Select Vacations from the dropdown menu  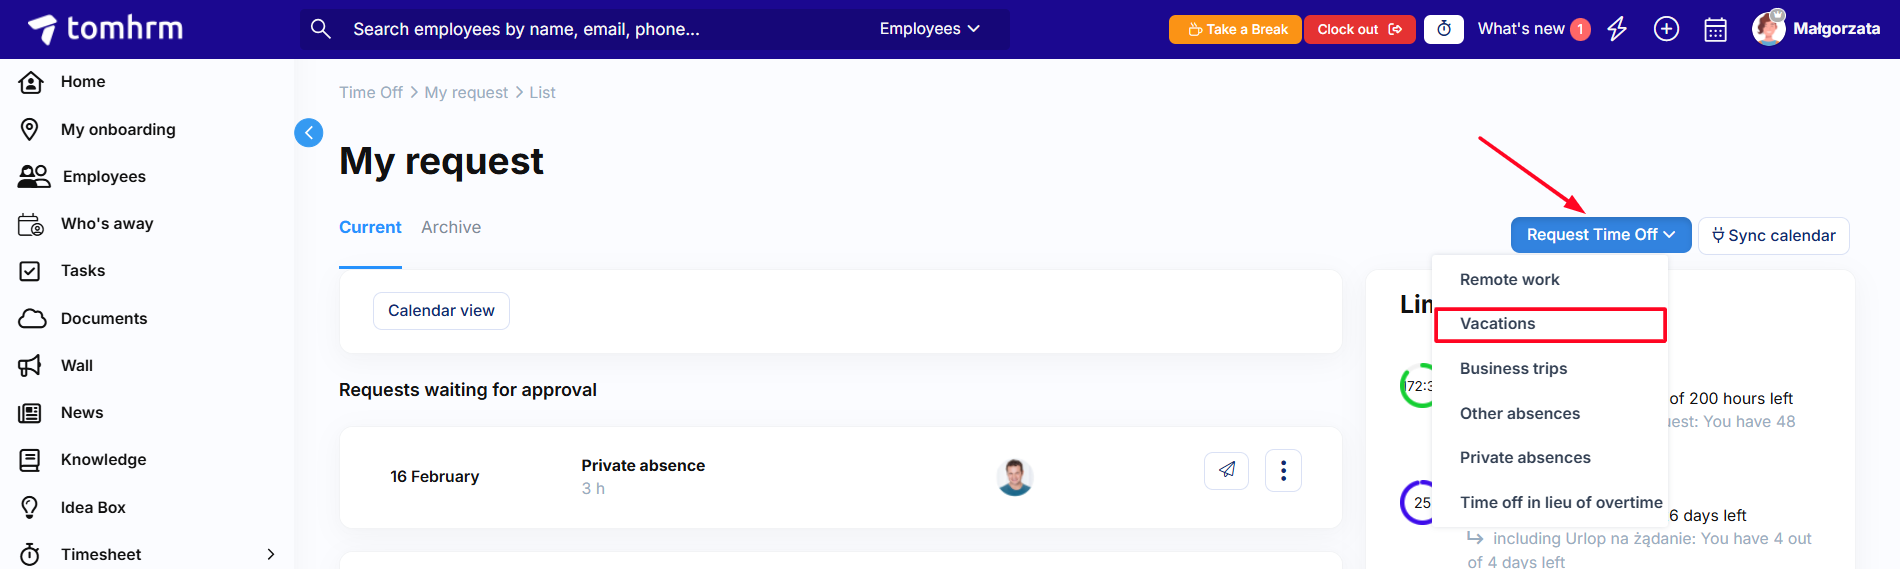coord(1549,324)
